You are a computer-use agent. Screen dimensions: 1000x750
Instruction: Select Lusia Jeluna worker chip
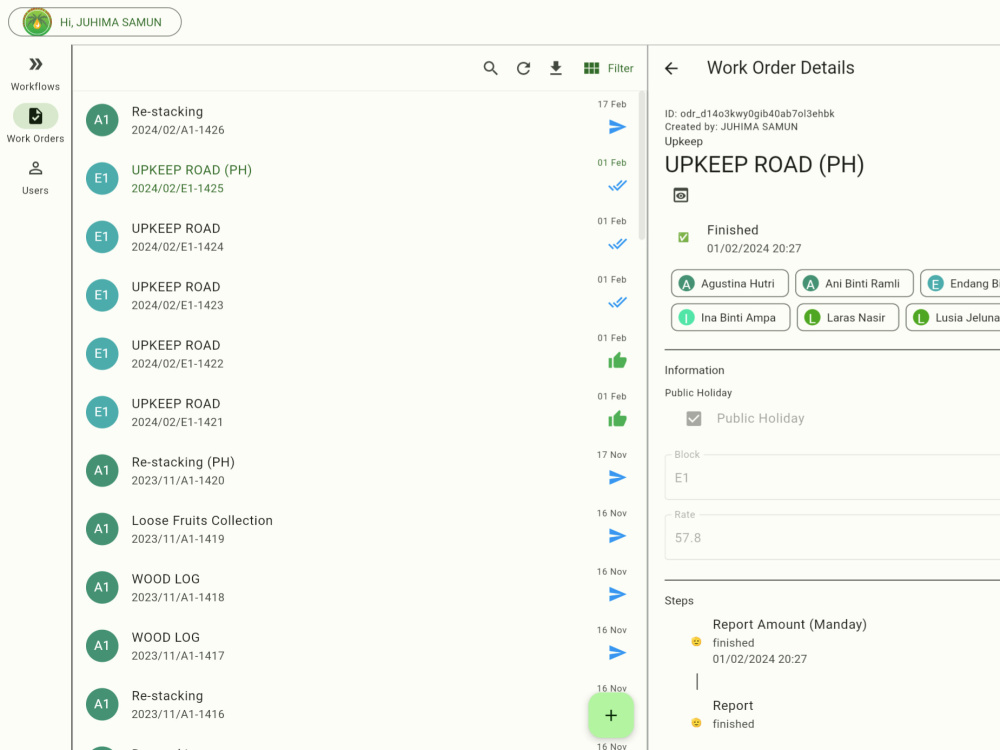click(953, 317)
